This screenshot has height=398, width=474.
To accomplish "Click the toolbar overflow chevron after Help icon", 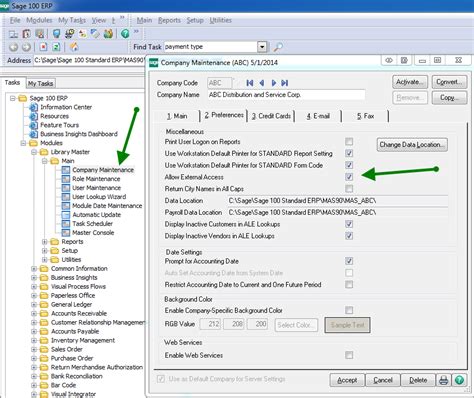I will coord(136,32).
